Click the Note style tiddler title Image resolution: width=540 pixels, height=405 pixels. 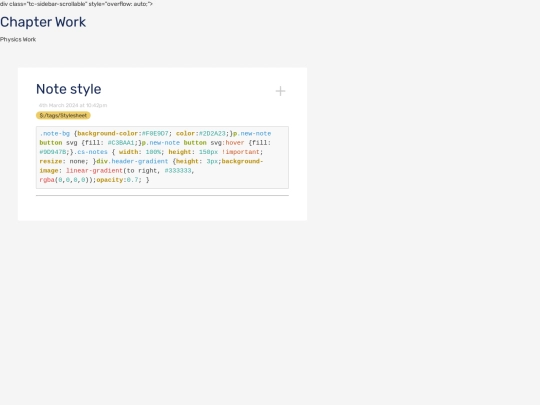(x=69, y=89)
